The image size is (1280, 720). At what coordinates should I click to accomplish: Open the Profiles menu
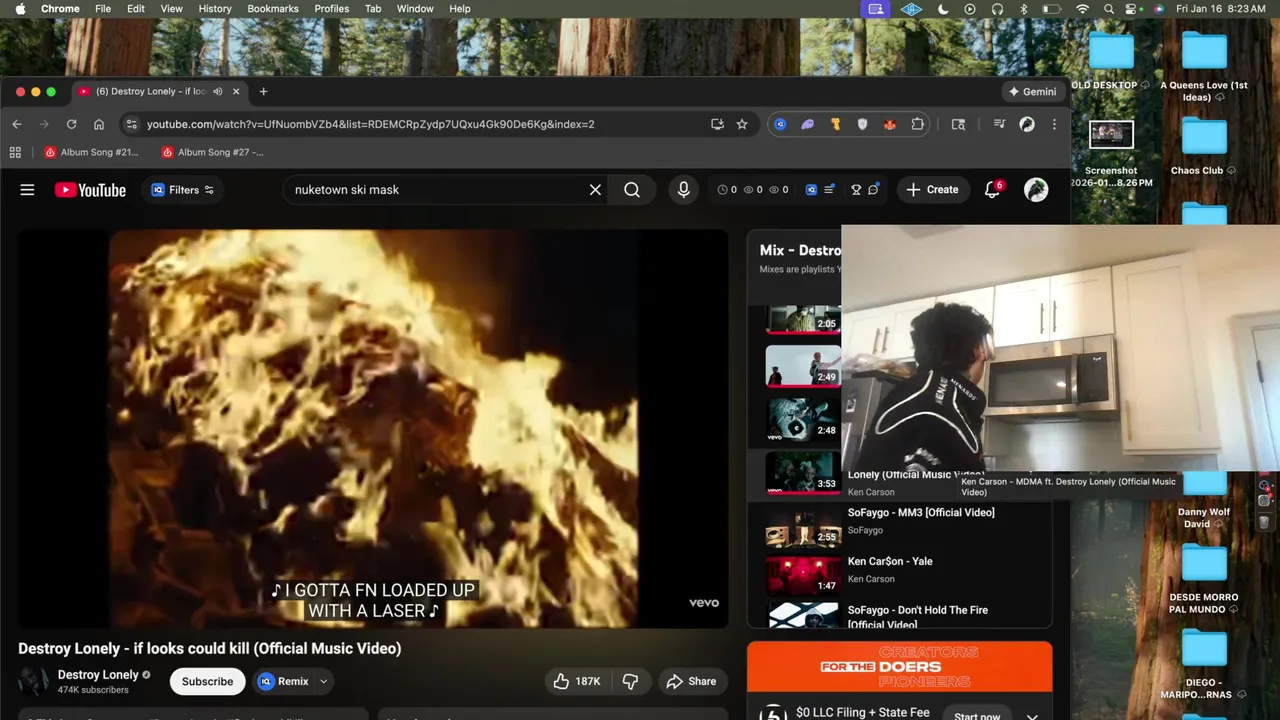tap(332, 9)
